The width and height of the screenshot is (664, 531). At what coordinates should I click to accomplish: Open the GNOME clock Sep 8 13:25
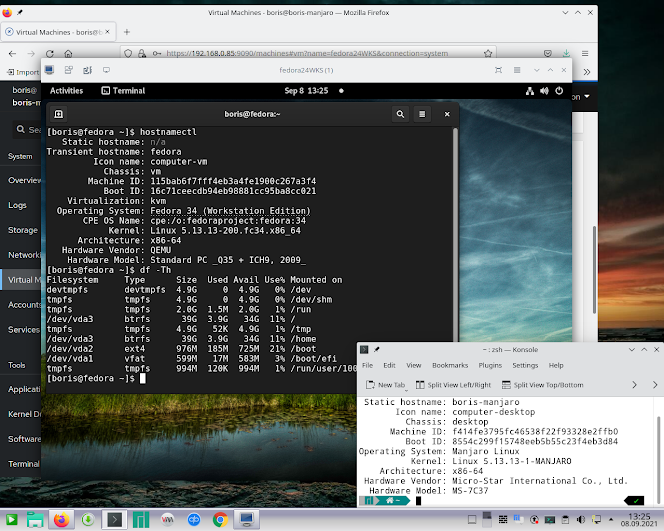click(x=306, y=91)
